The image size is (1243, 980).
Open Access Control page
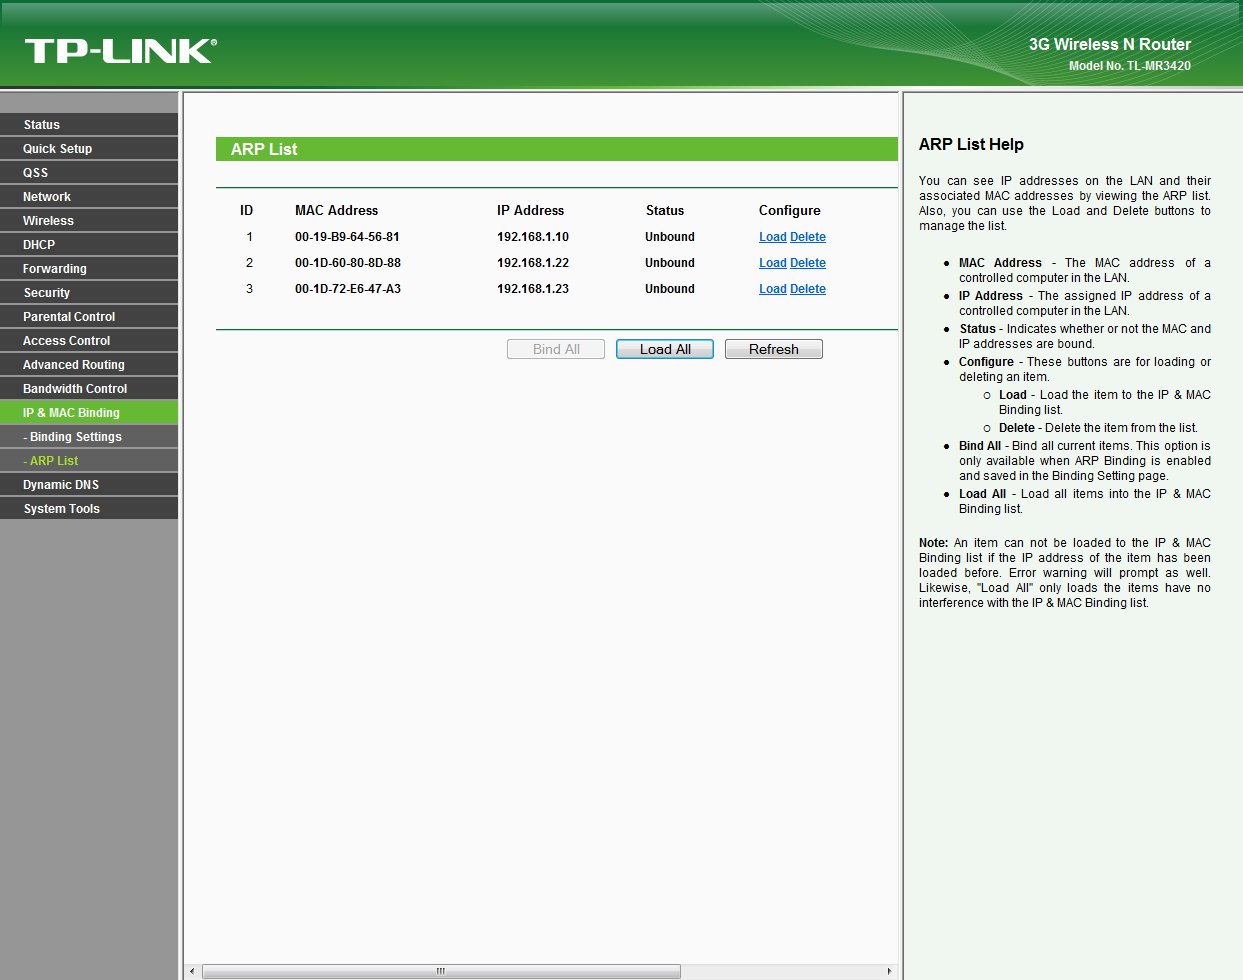89,341
